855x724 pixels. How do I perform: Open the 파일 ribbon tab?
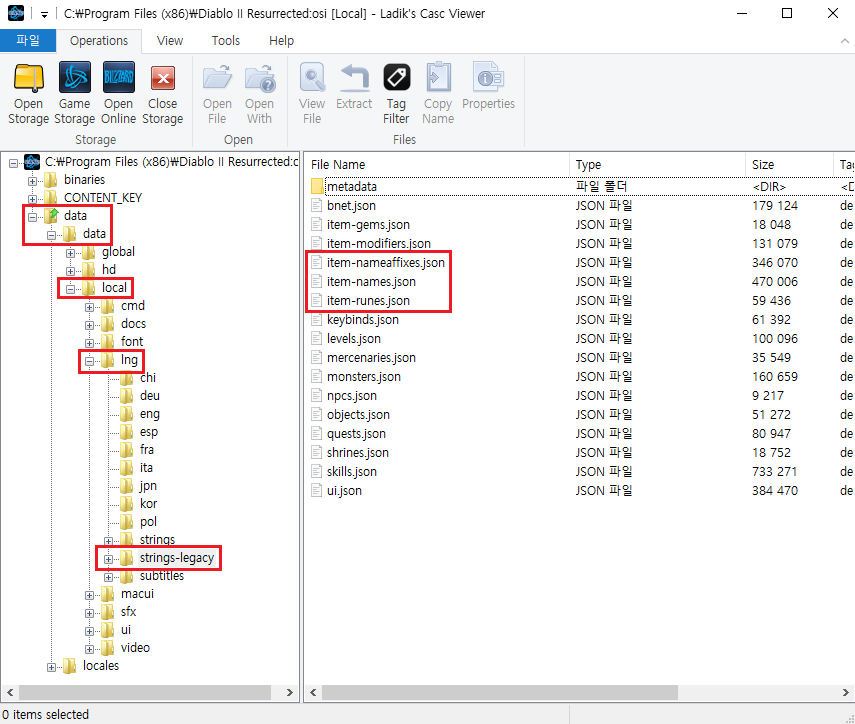coord(28,41)
